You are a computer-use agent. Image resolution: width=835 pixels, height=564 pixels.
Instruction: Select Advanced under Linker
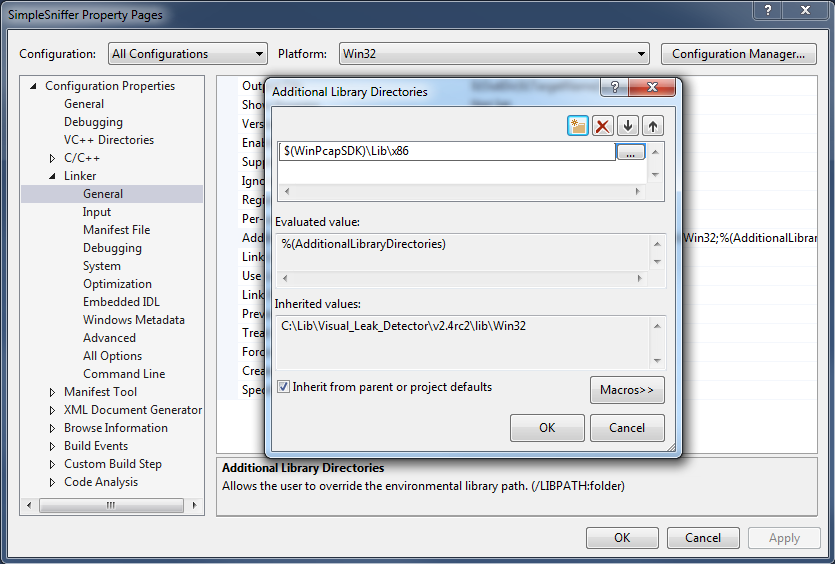pyautogui.click(x=109, y=338)
